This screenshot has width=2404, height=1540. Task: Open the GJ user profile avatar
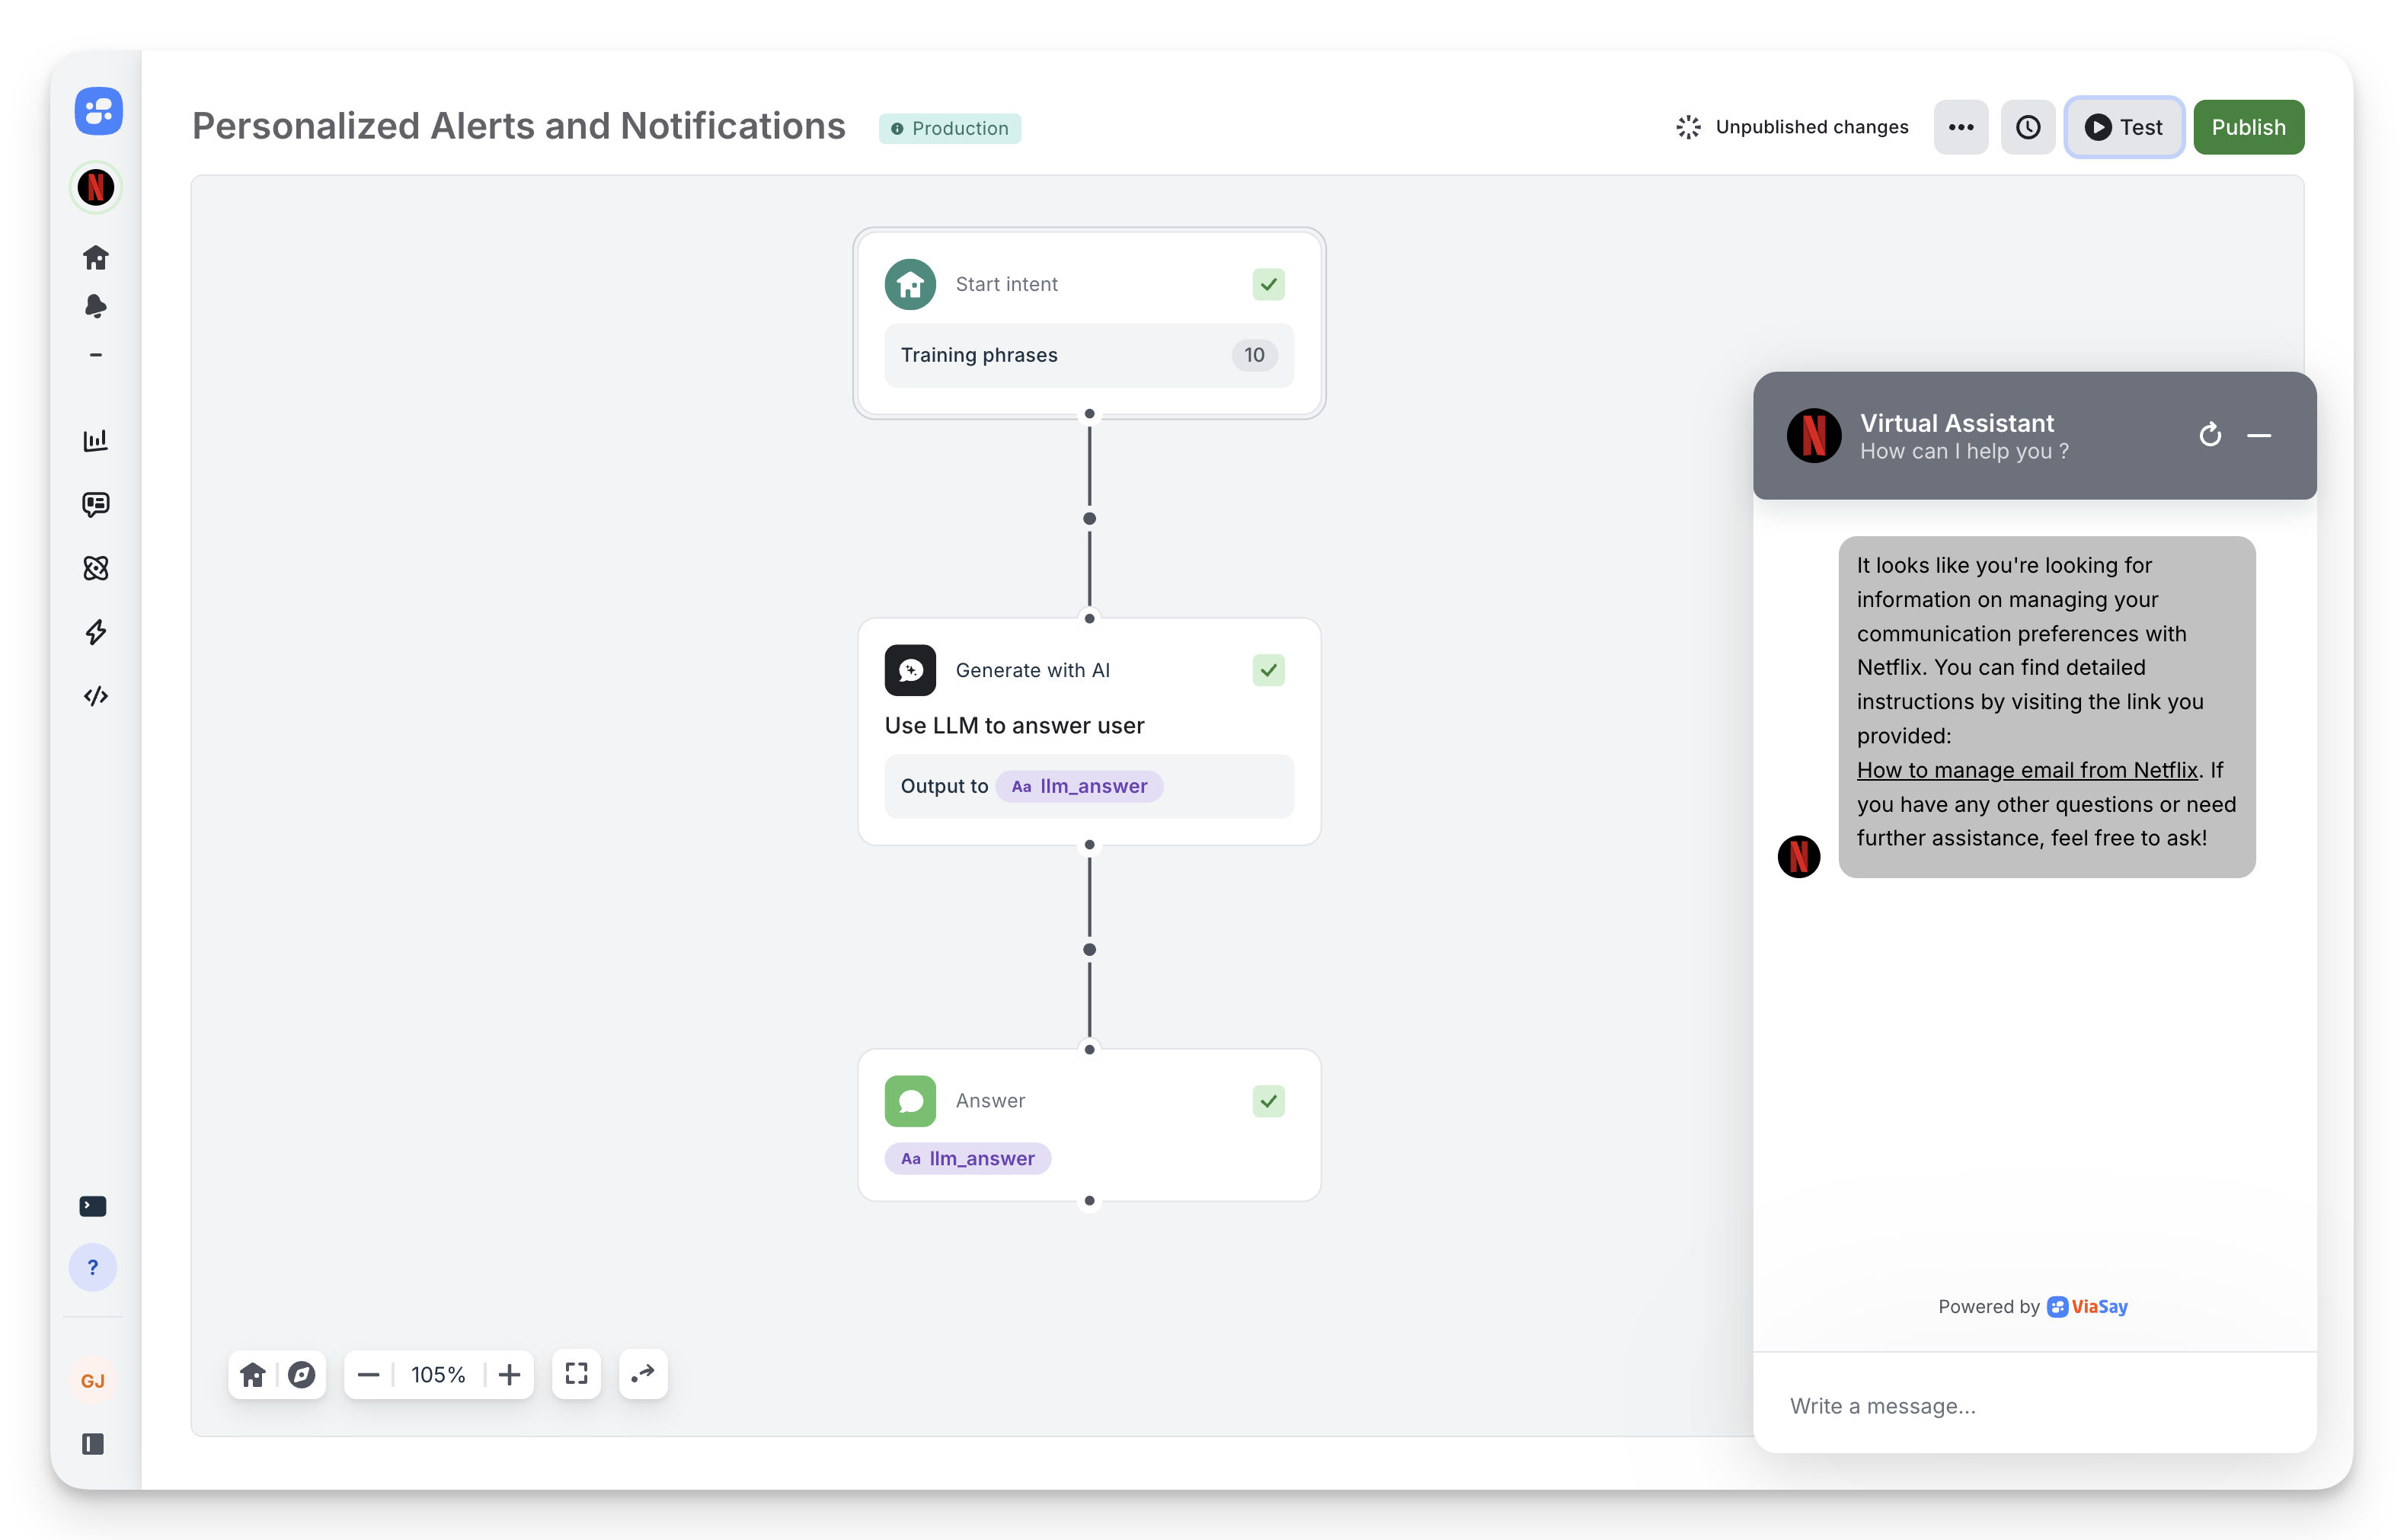(93, 1381)
